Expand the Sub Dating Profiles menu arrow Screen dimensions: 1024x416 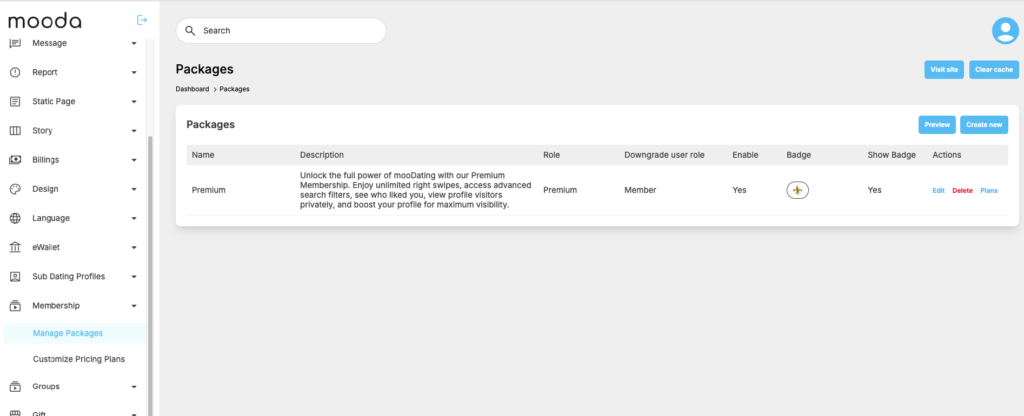click(x=134, y=276)
